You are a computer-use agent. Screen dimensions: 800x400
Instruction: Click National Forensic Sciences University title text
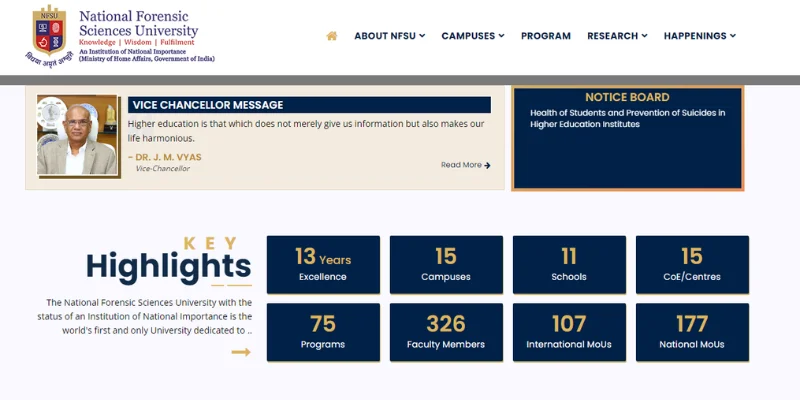[138, 24]
